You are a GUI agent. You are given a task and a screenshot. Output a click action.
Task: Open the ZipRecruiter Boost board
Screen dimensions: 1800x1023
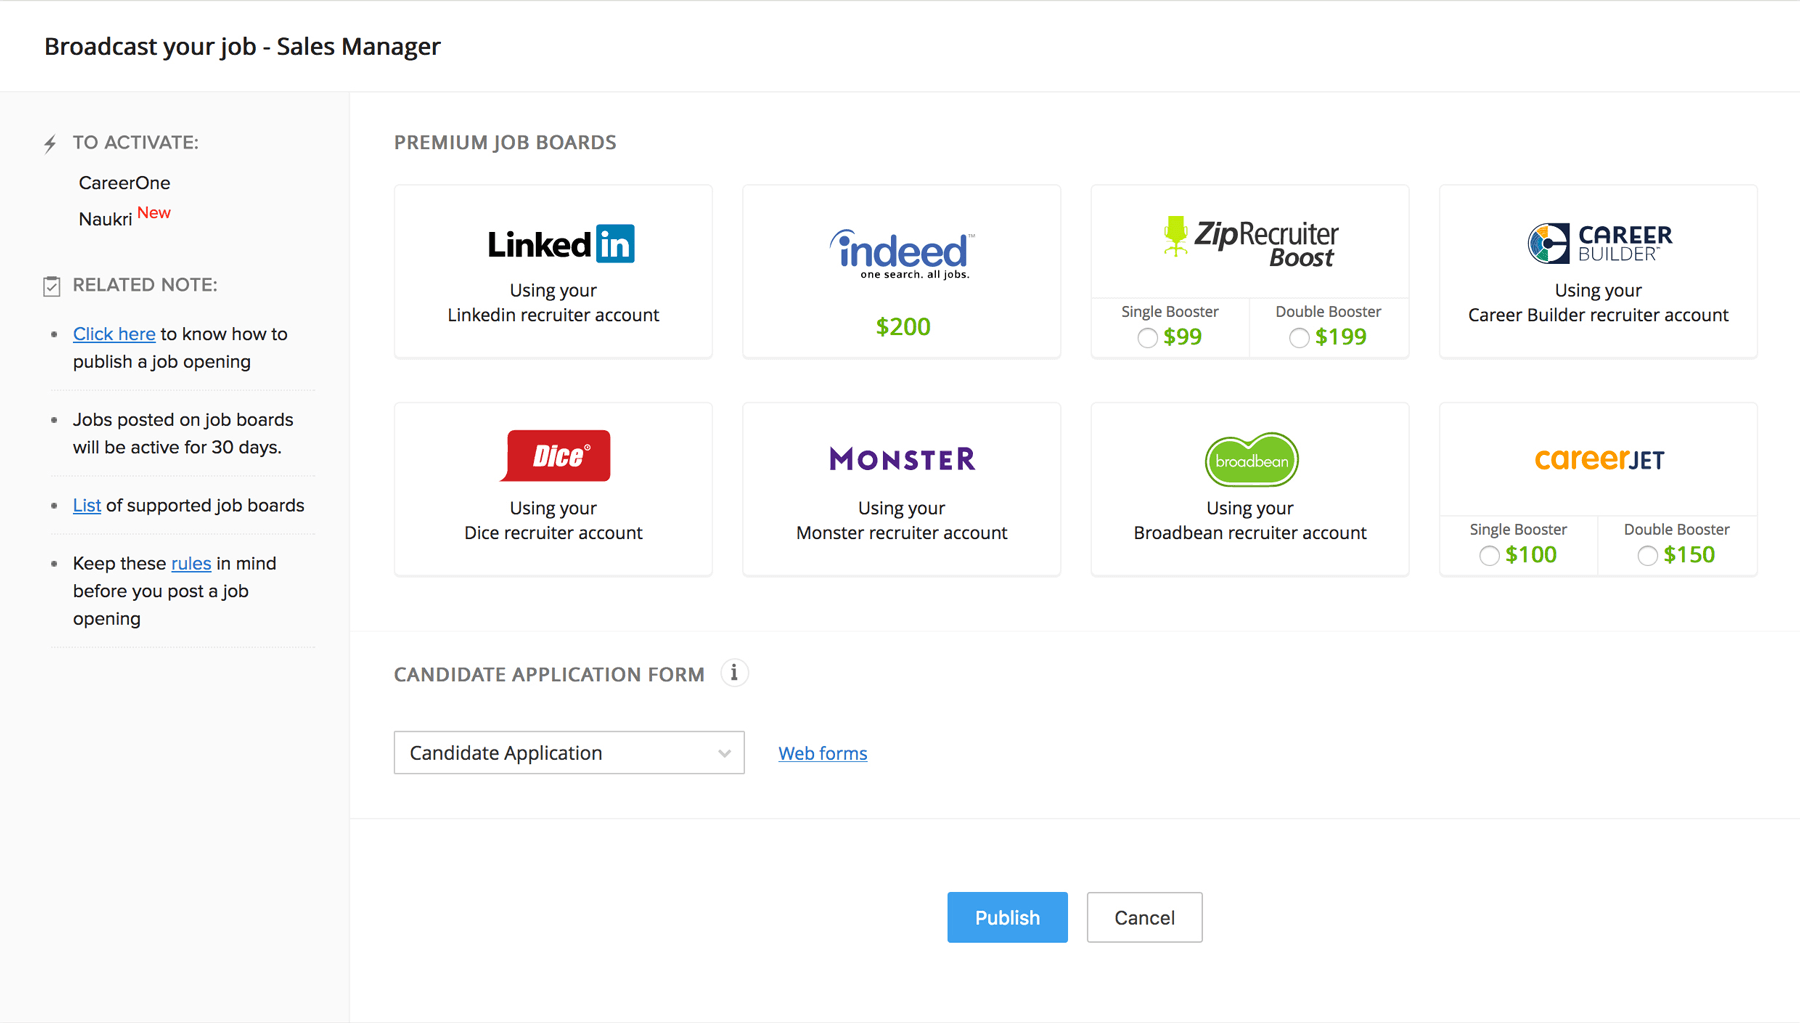coord(1249,240)
